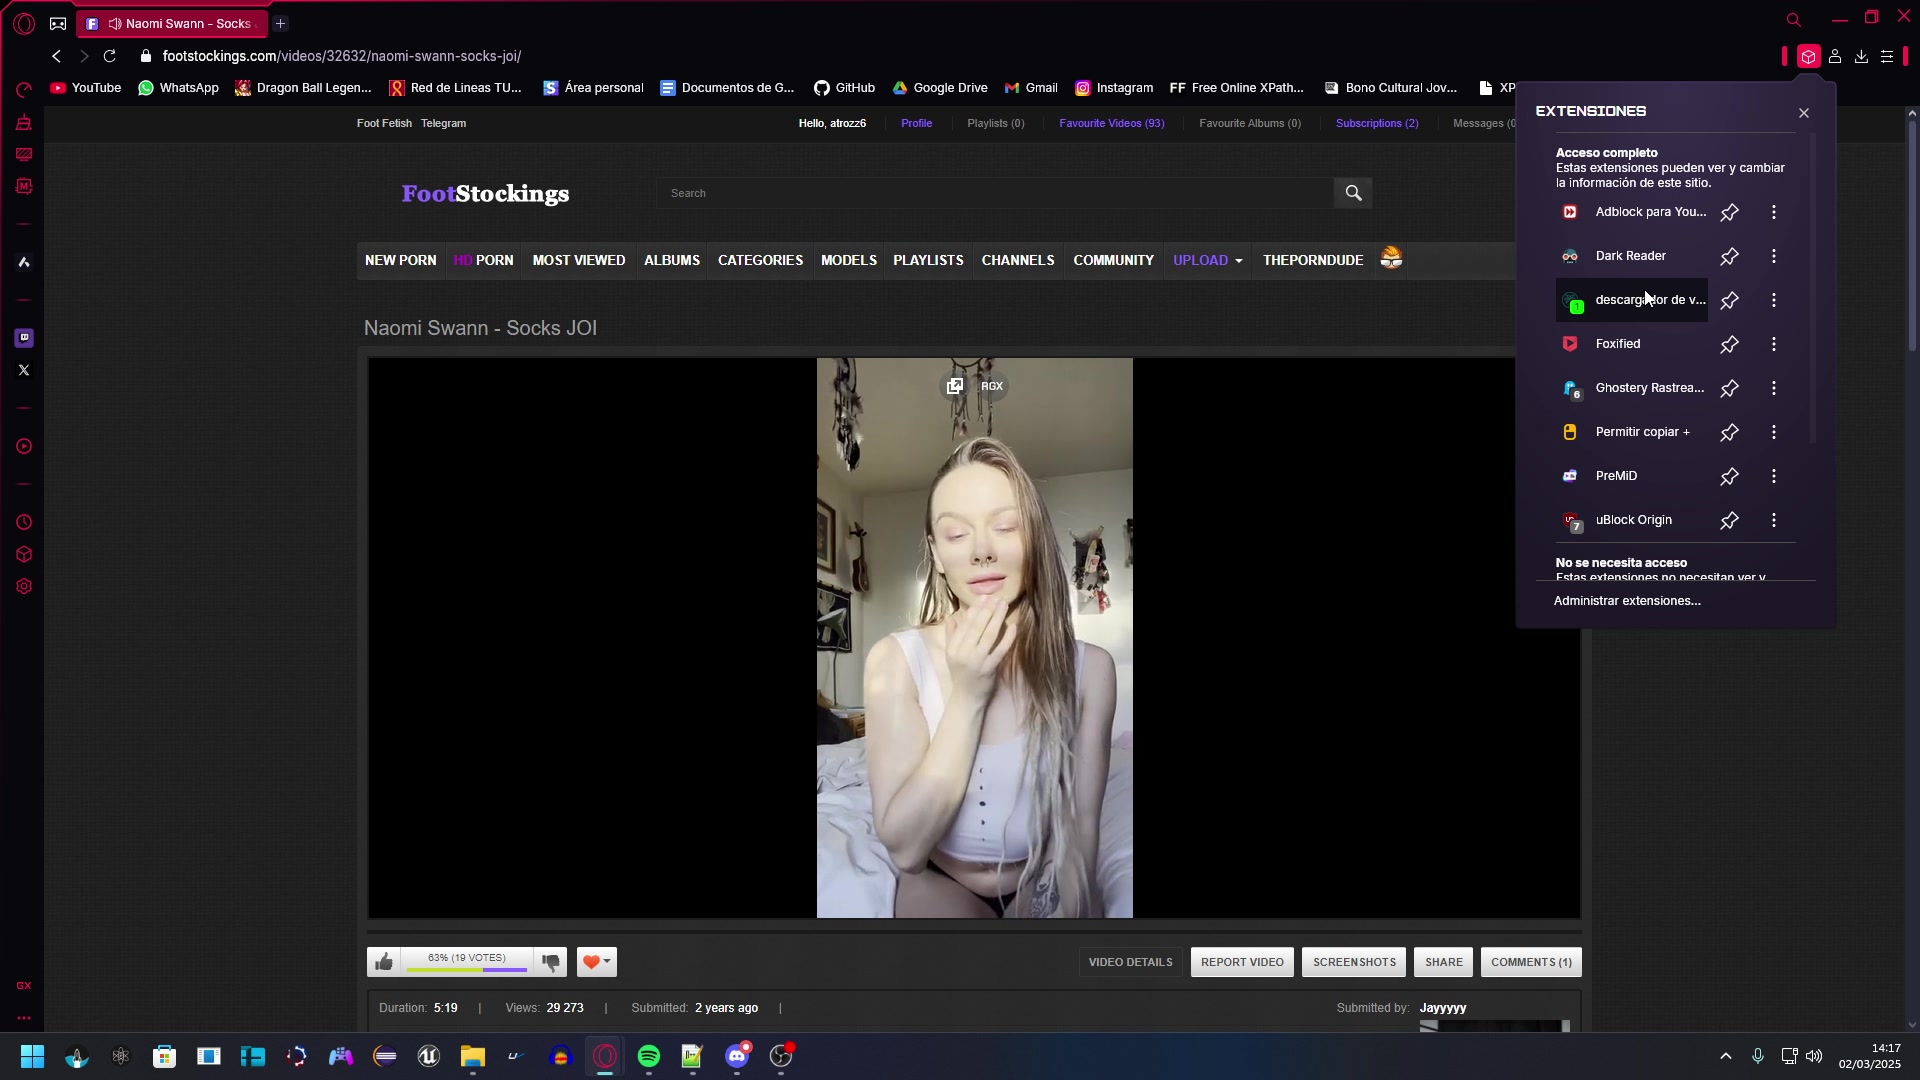Launch Spotify from the taskbar

click(649, 1057)
